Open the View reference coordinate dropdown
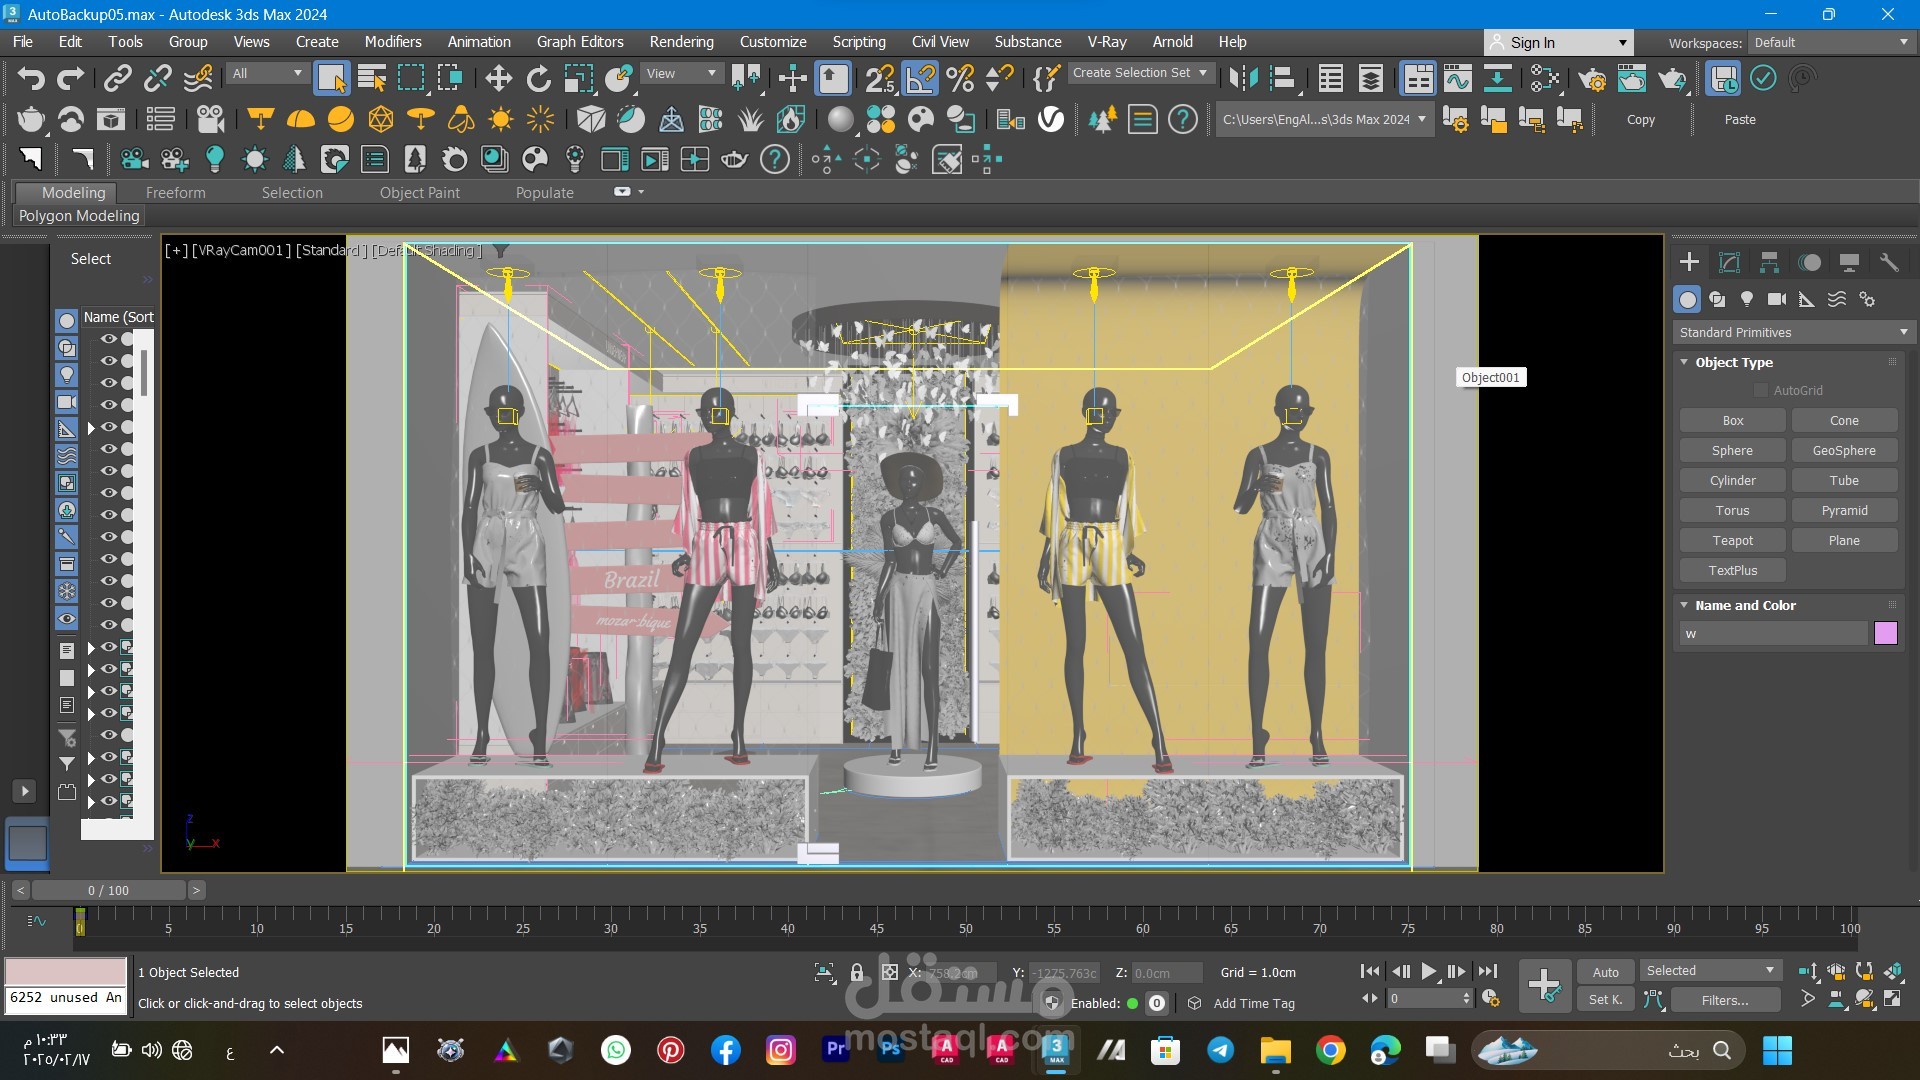Viewport: 1920px width, 1080px height. [x=681, y=73]
